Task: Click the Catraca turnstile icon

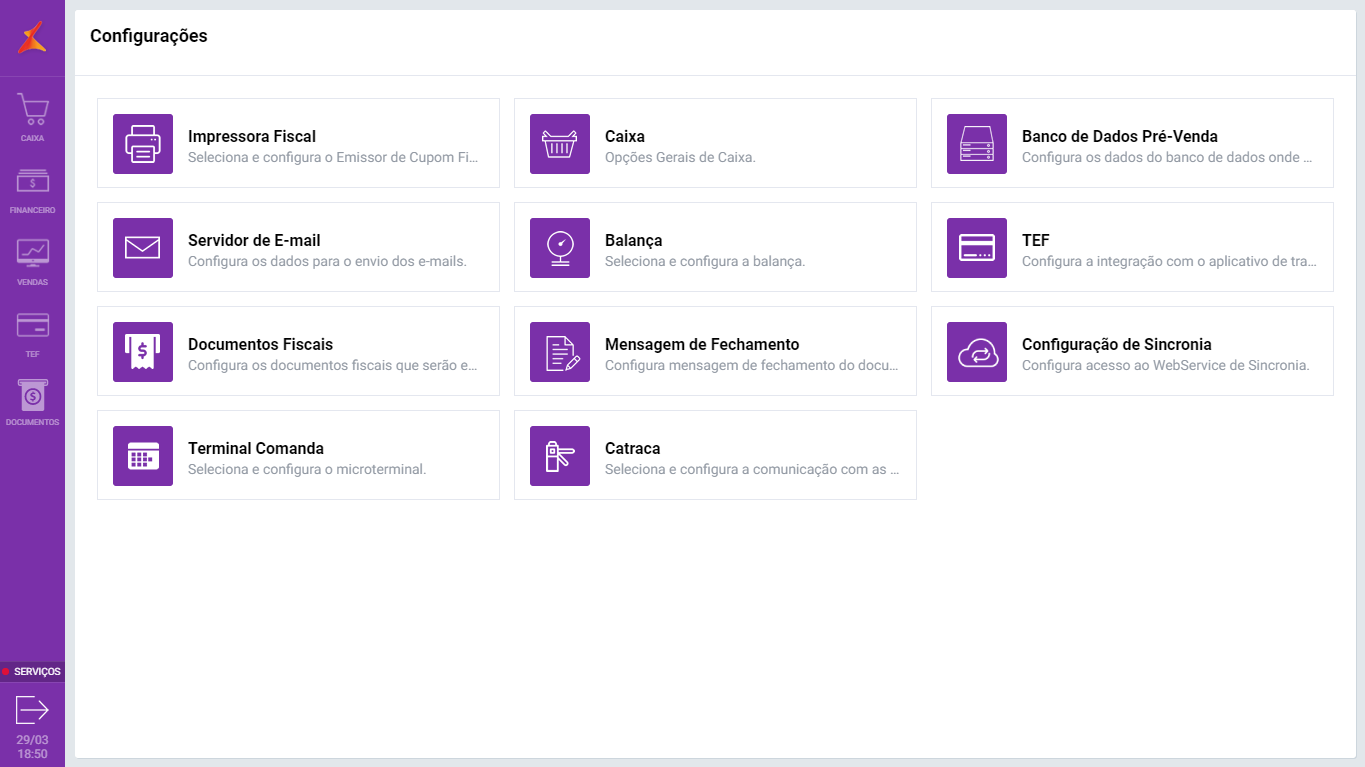Action: [560, 456]
